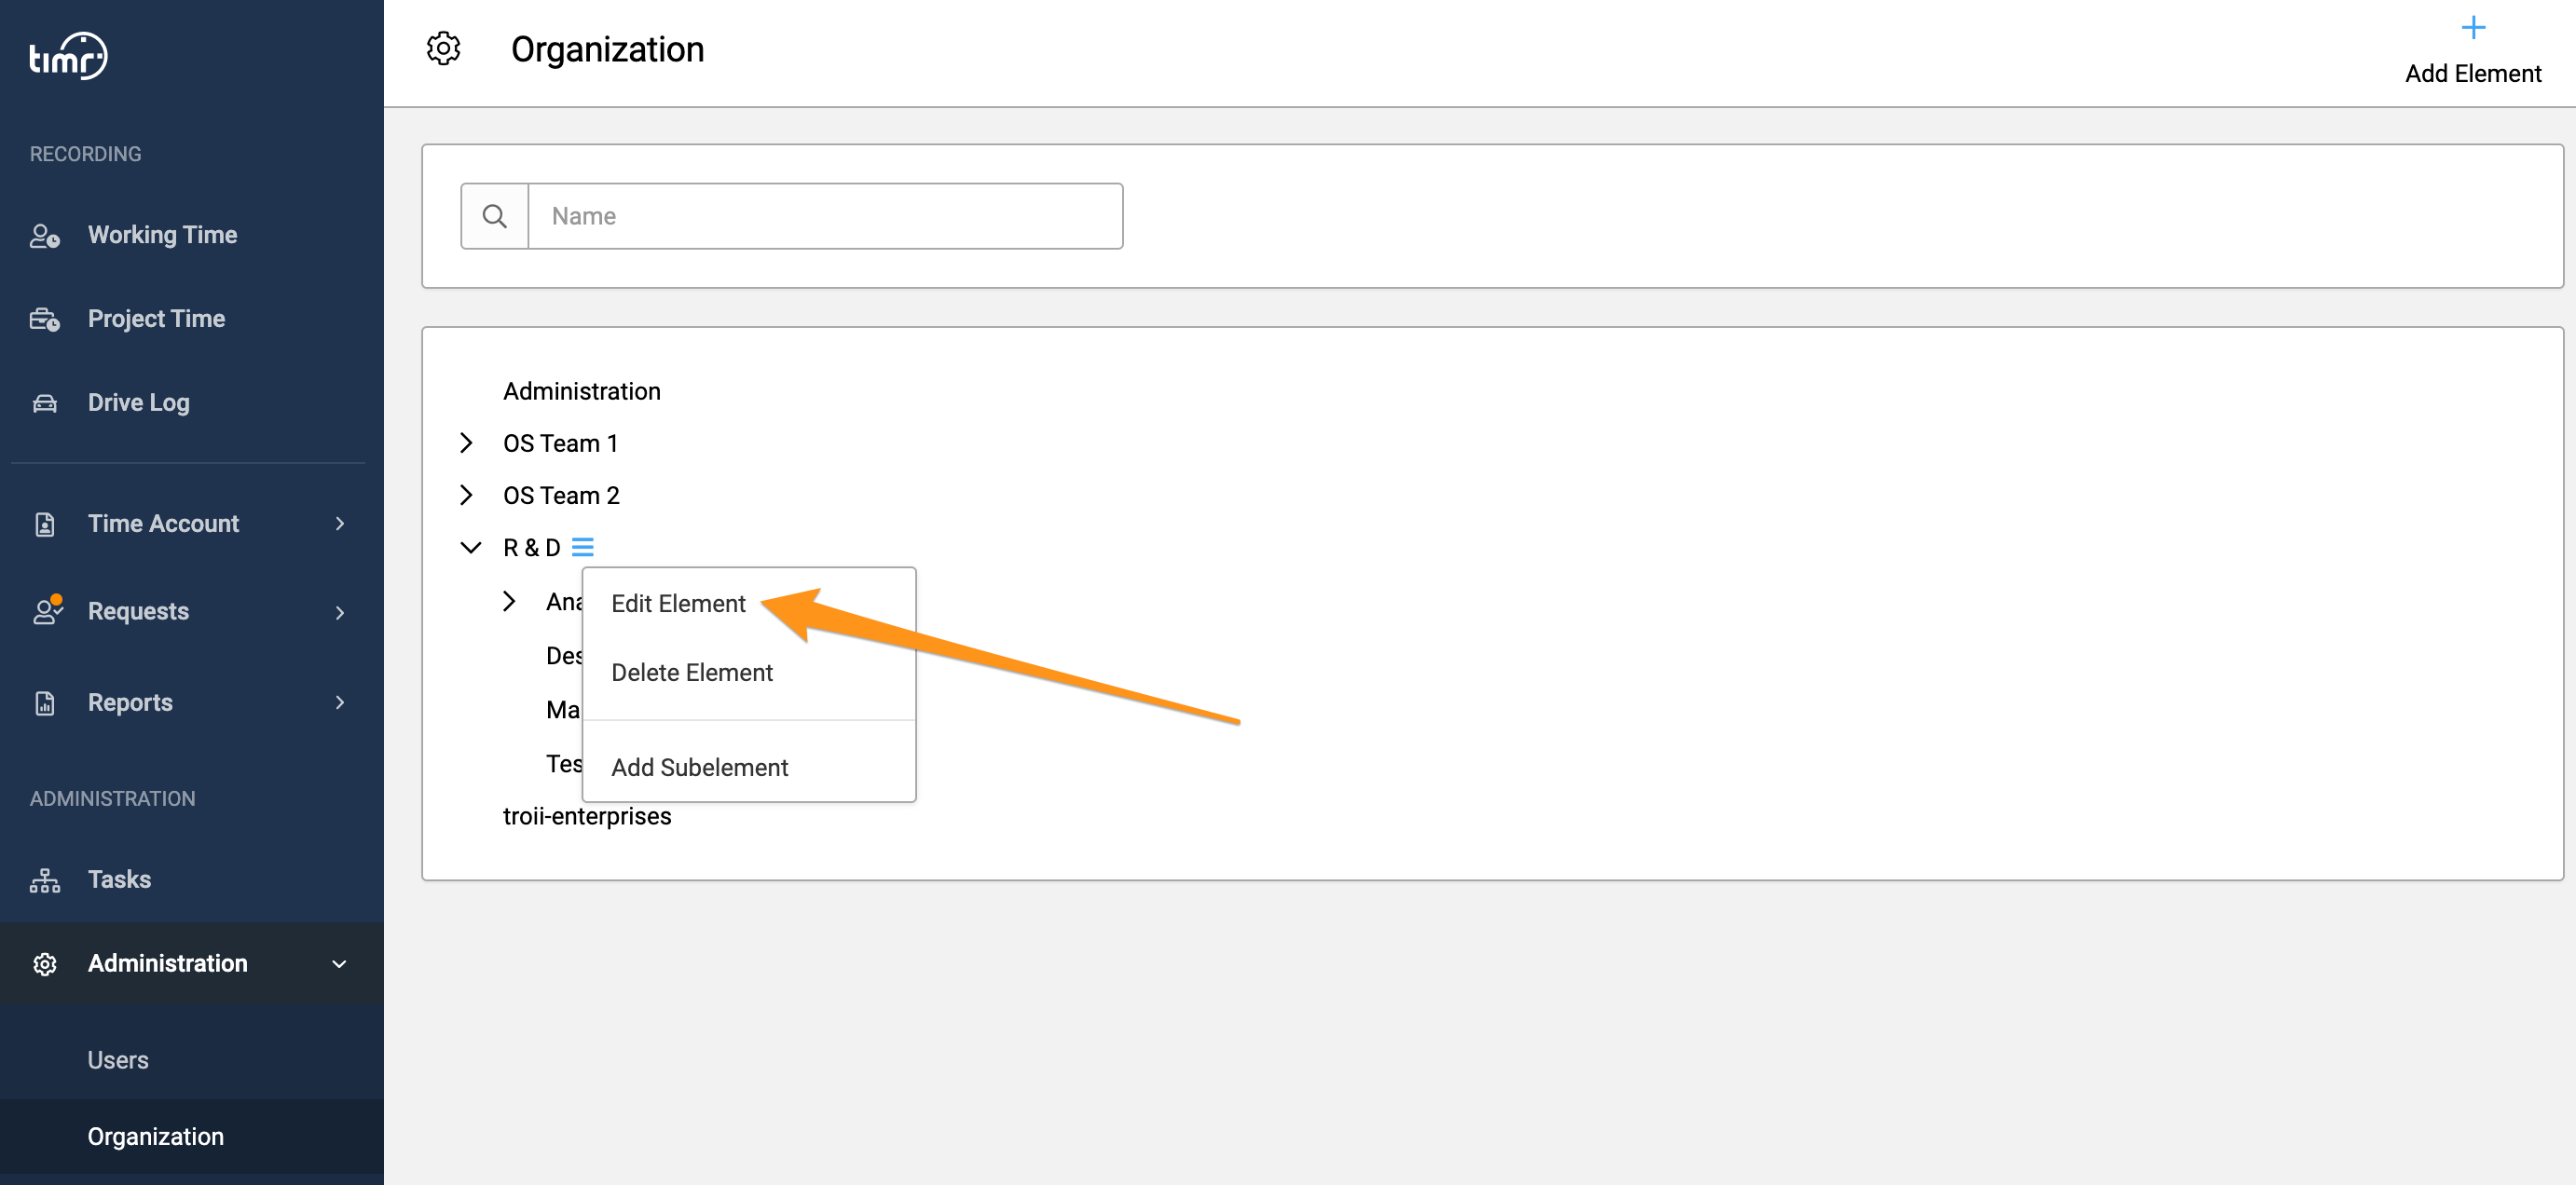
Task: Expand the Reports submenu arrow
Action: coord(340,703)
